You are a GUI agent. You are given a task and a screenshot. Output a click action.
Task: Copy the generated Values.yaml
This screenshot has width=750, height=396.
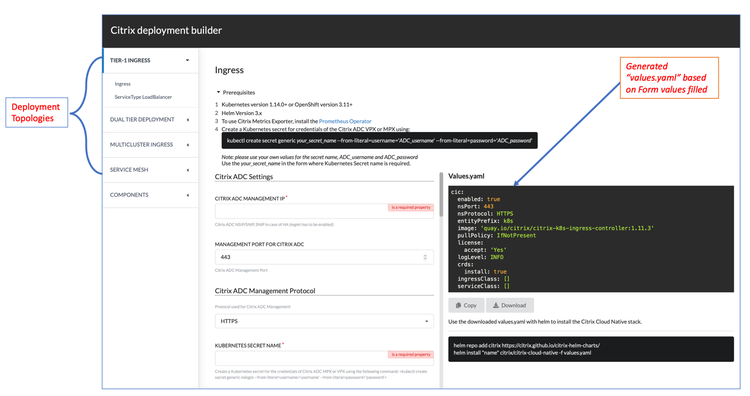[x=466, y=305]
